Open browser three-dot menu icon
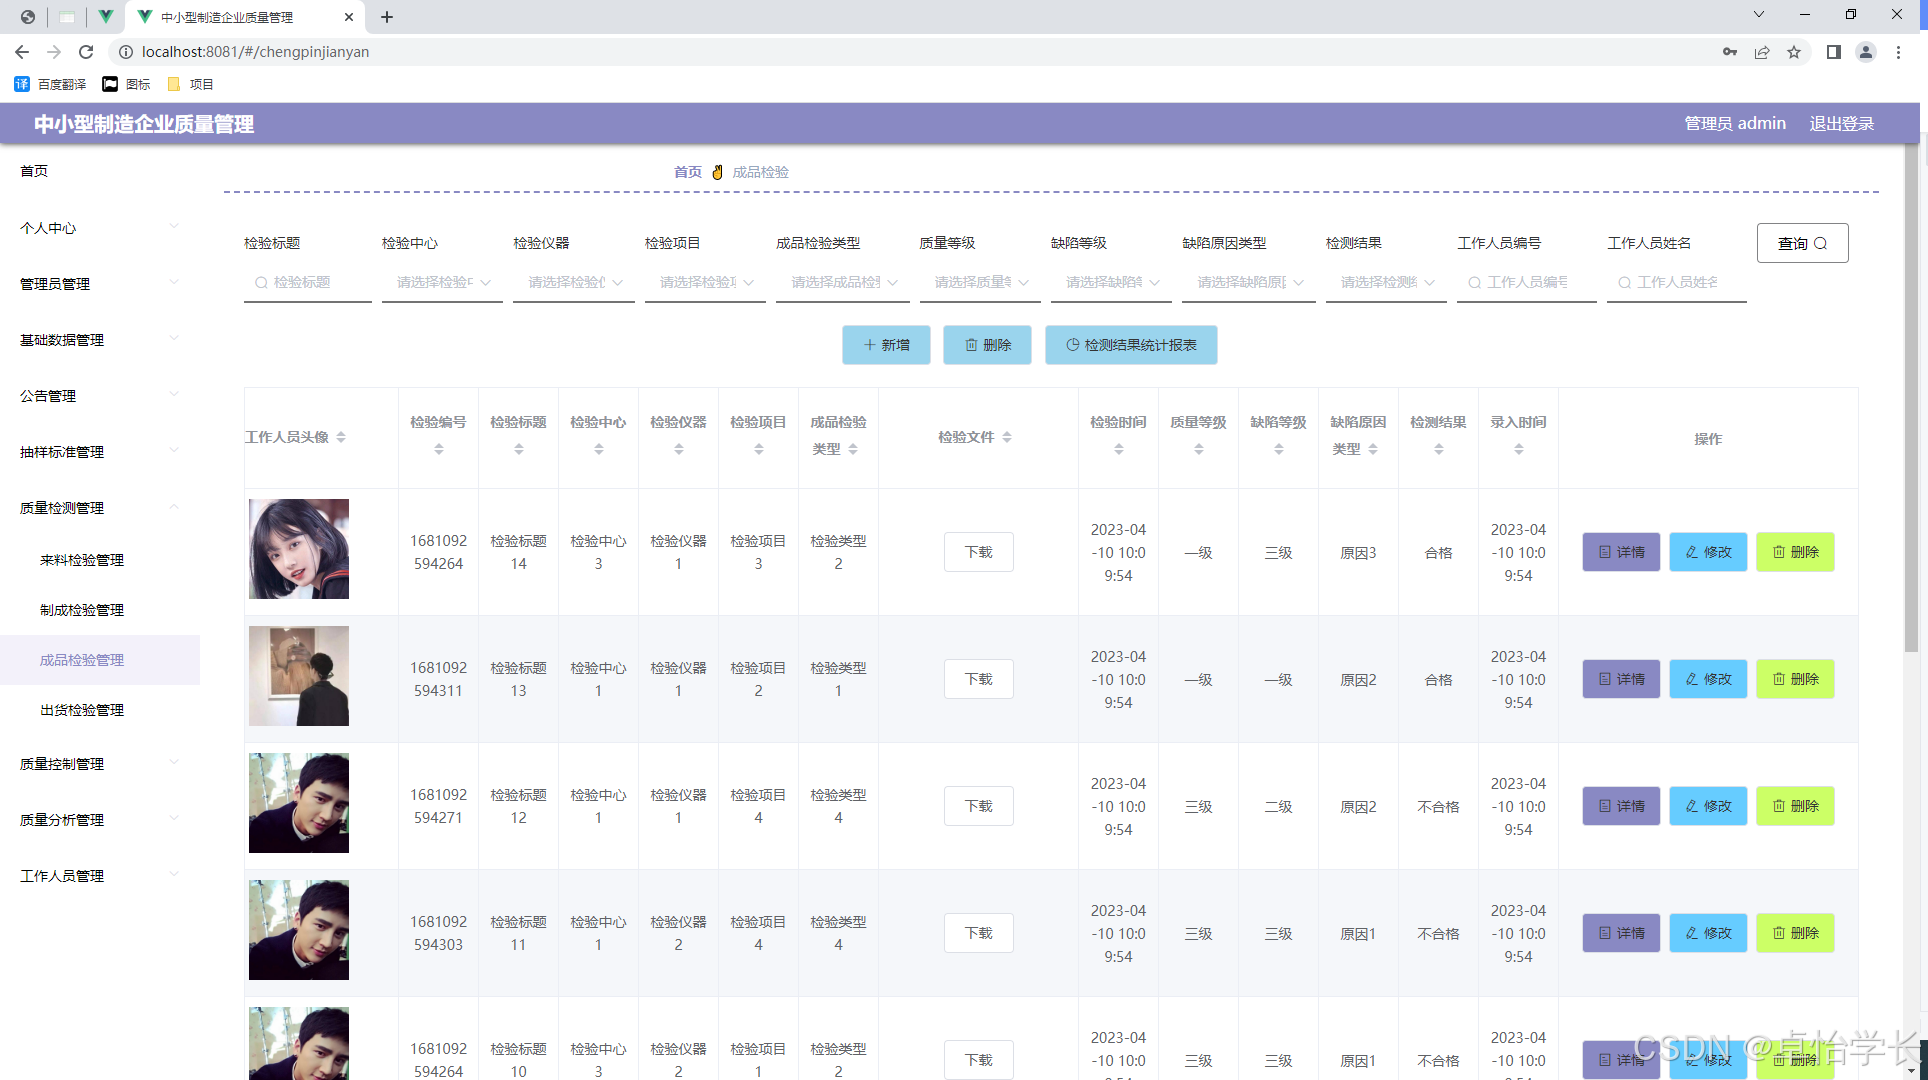The image size is (1928, 1080). pyautogui.click(x=1898, y=52)
